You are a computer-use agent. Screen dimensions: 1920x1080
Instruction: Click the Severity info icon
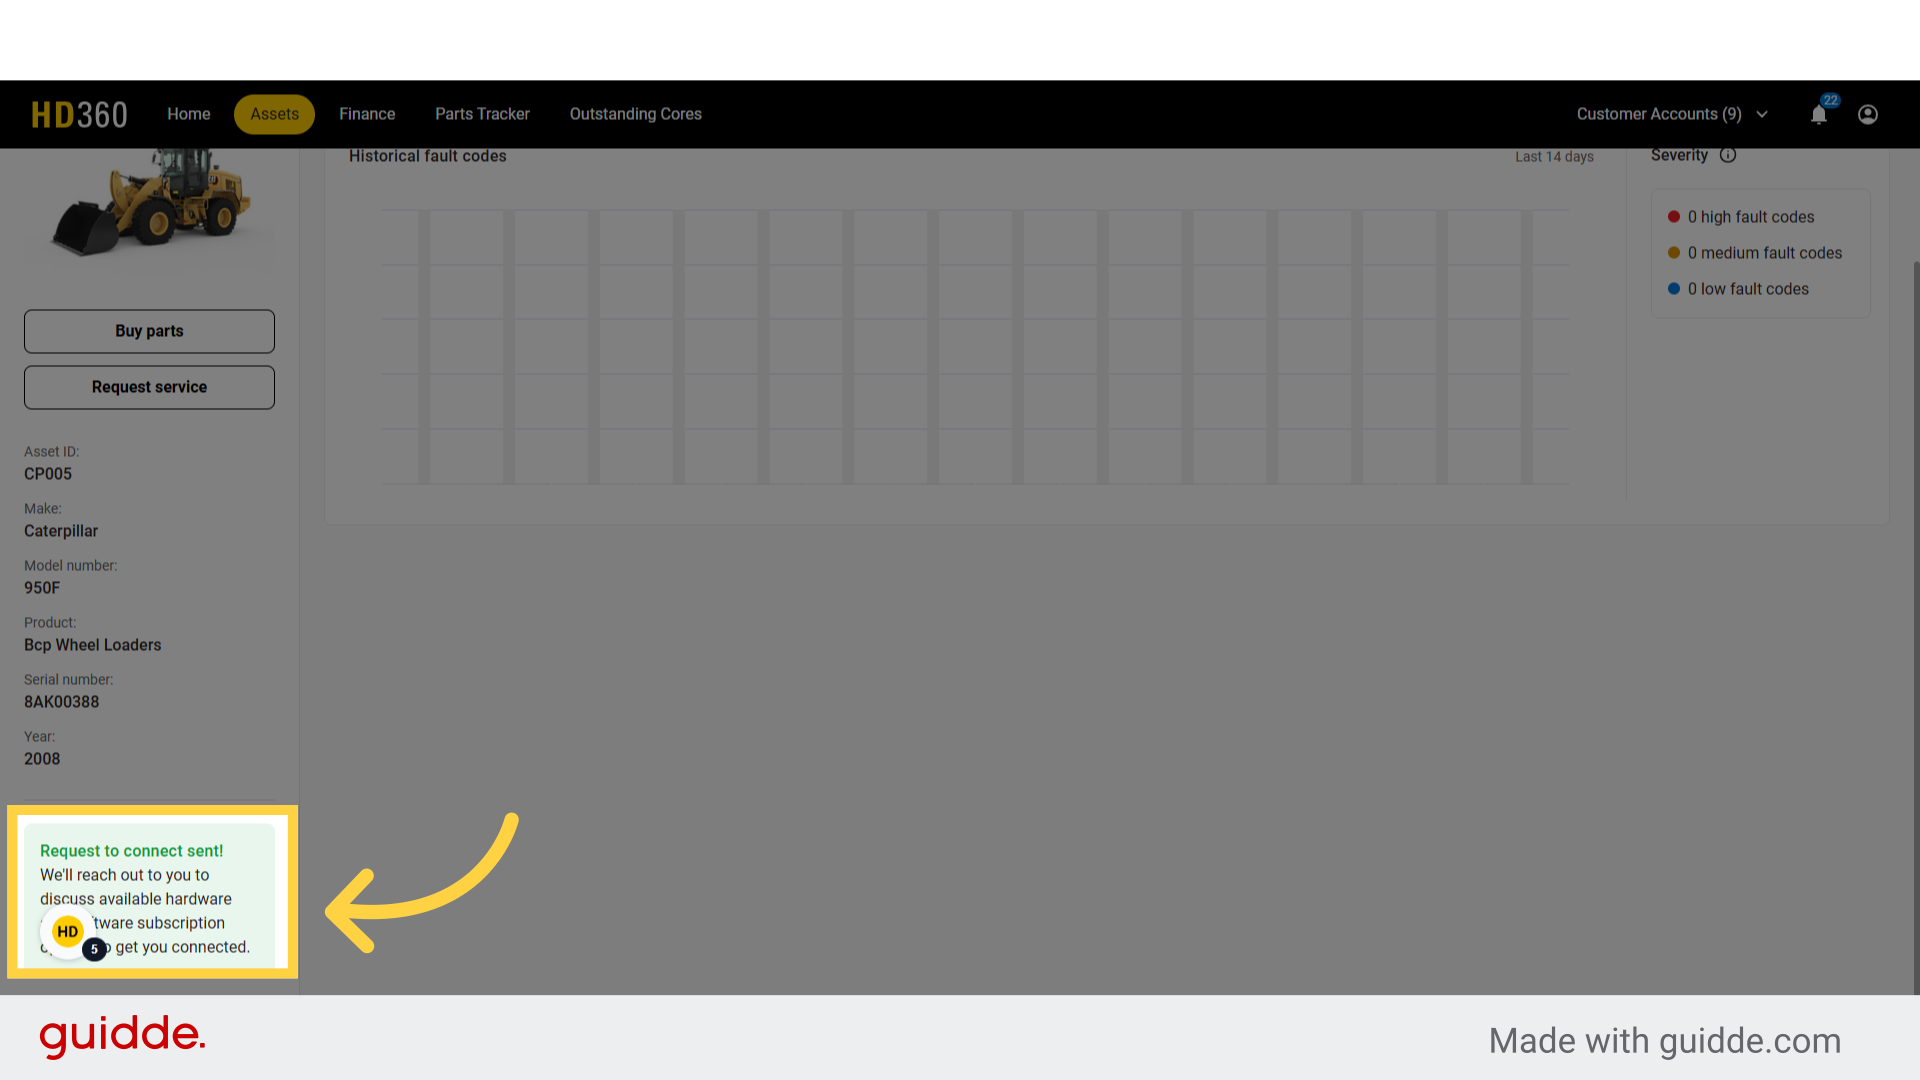[x=1728, y=155]
